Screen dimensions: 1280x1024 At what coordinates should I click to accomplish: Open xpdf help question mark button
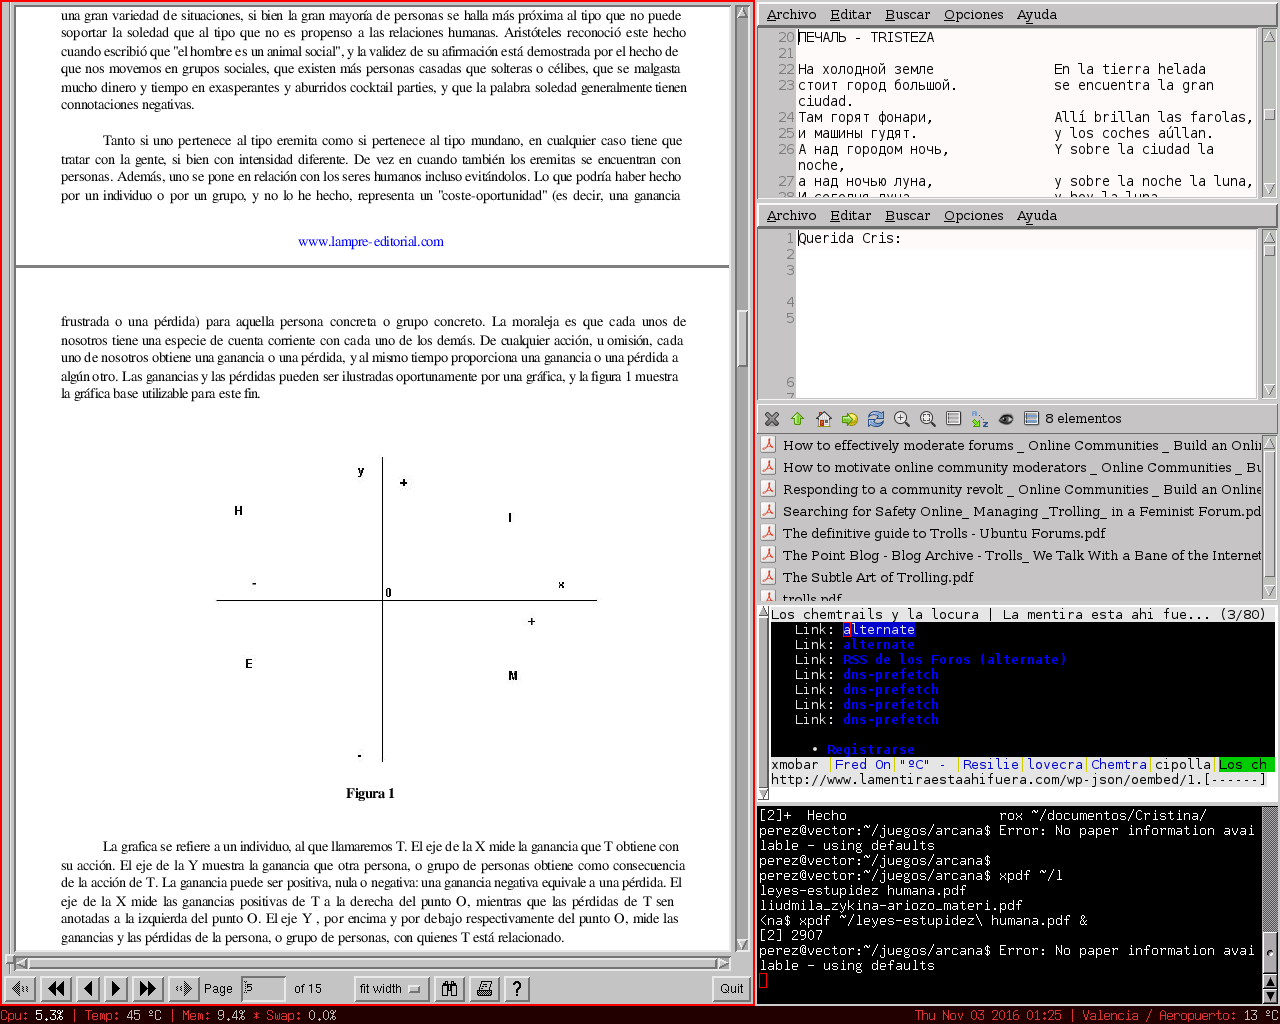click(517, 989)
